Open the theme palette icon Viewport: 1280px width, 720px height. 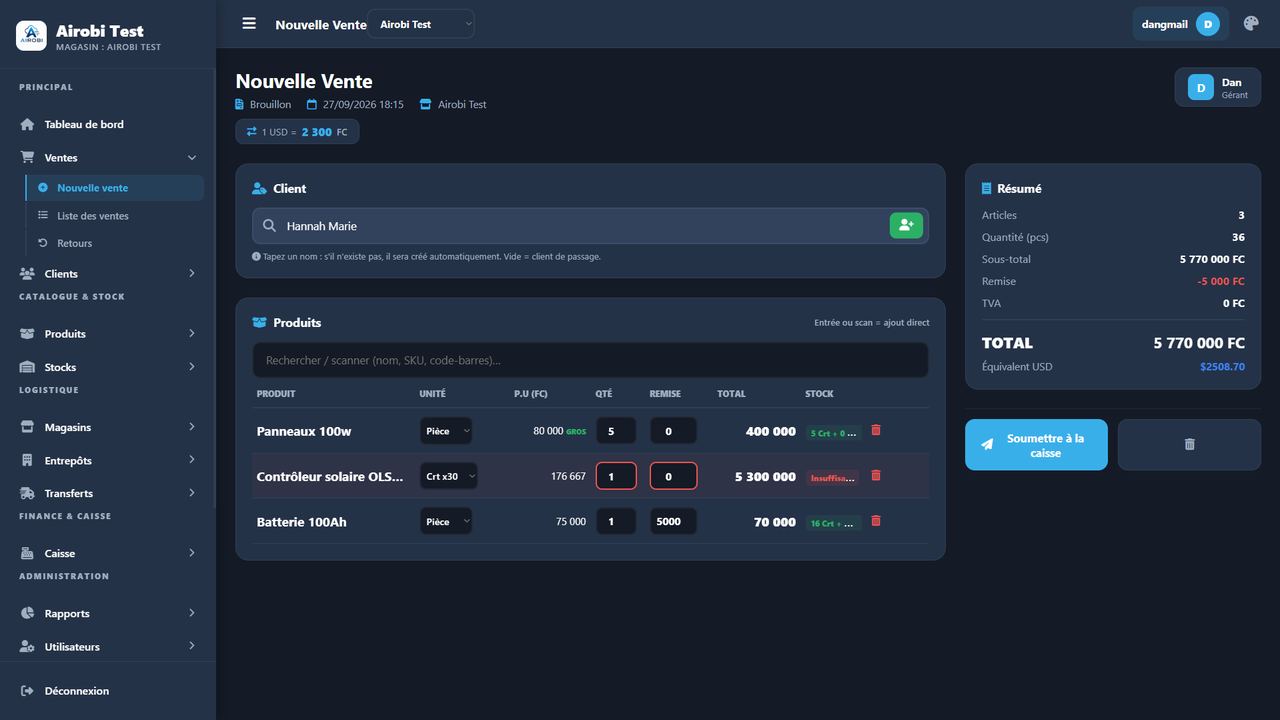click(1251, 24)
